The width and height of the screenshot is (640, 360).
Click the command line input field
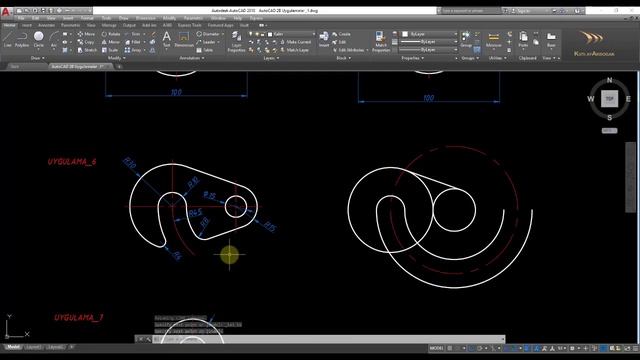click(x=329, y=339)
